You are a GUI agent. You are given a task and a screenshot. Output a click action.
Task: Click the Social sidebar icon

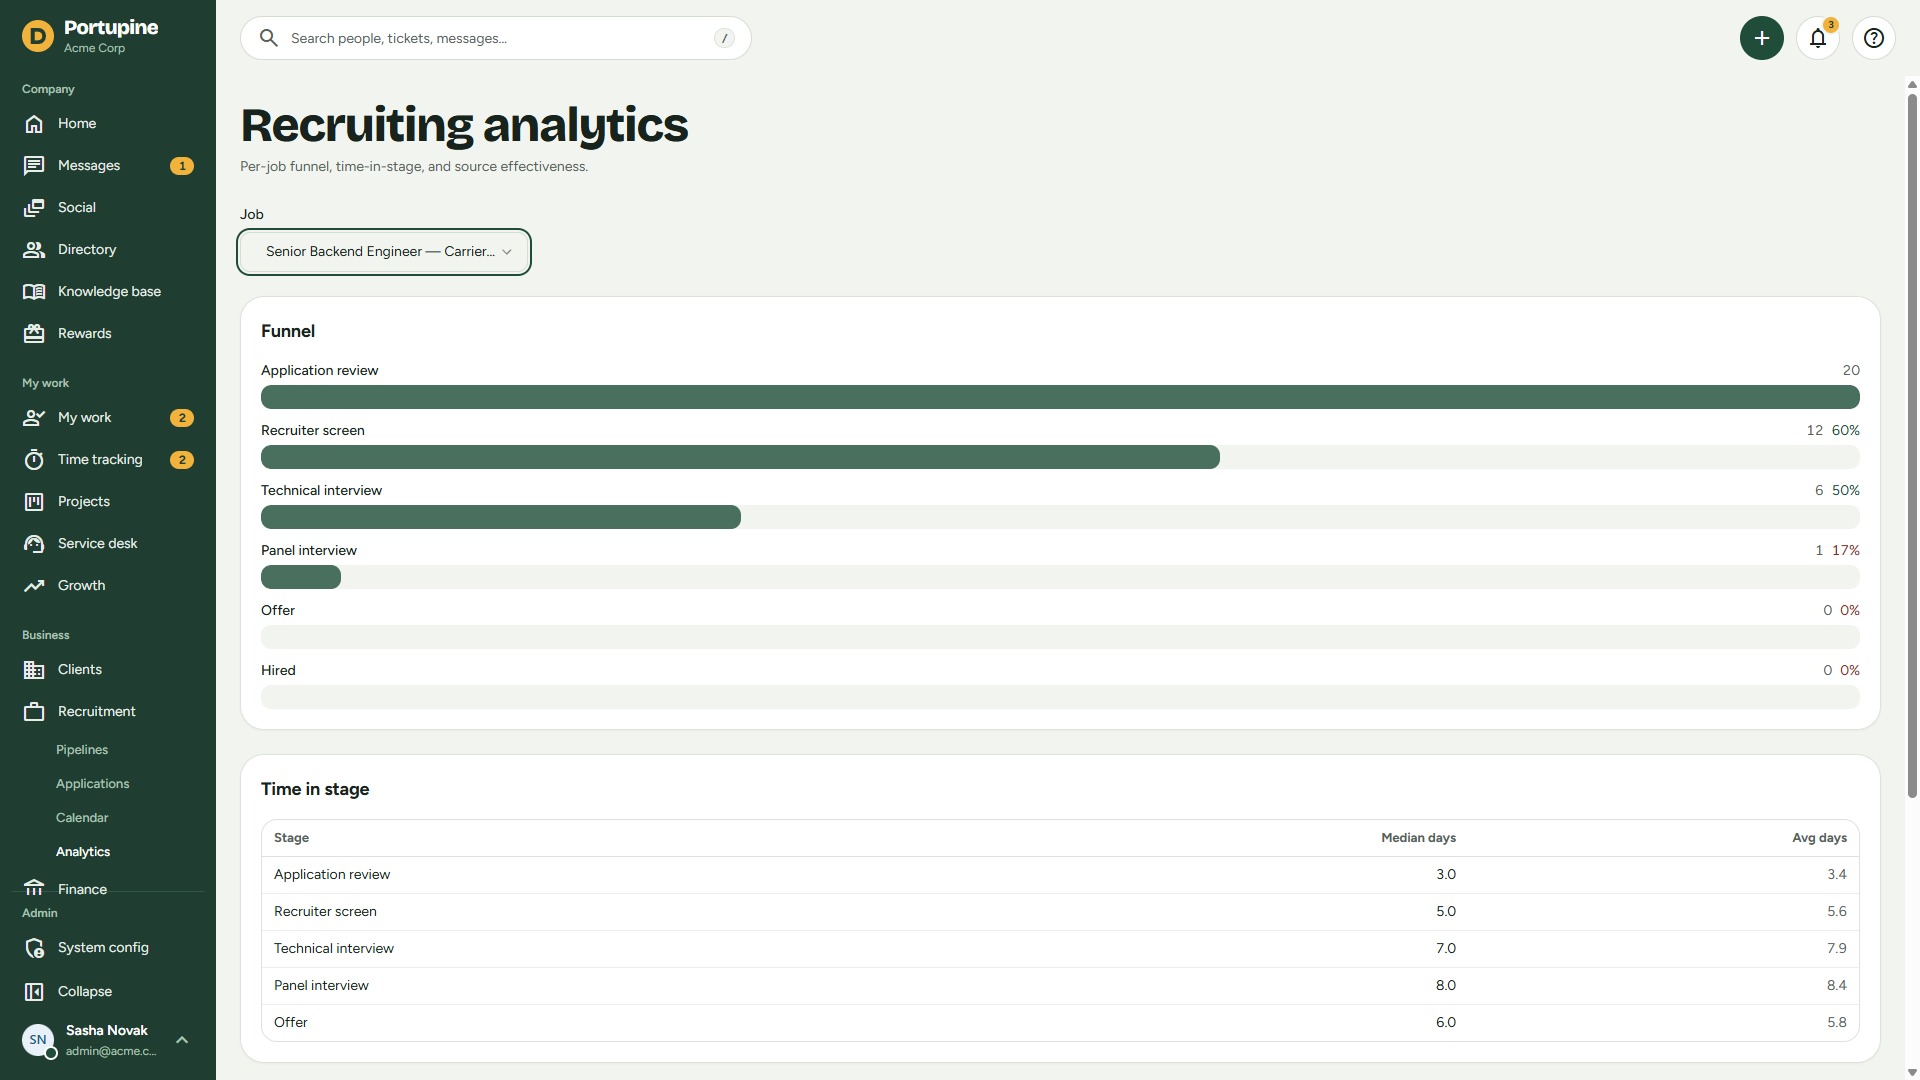point(34,208)
